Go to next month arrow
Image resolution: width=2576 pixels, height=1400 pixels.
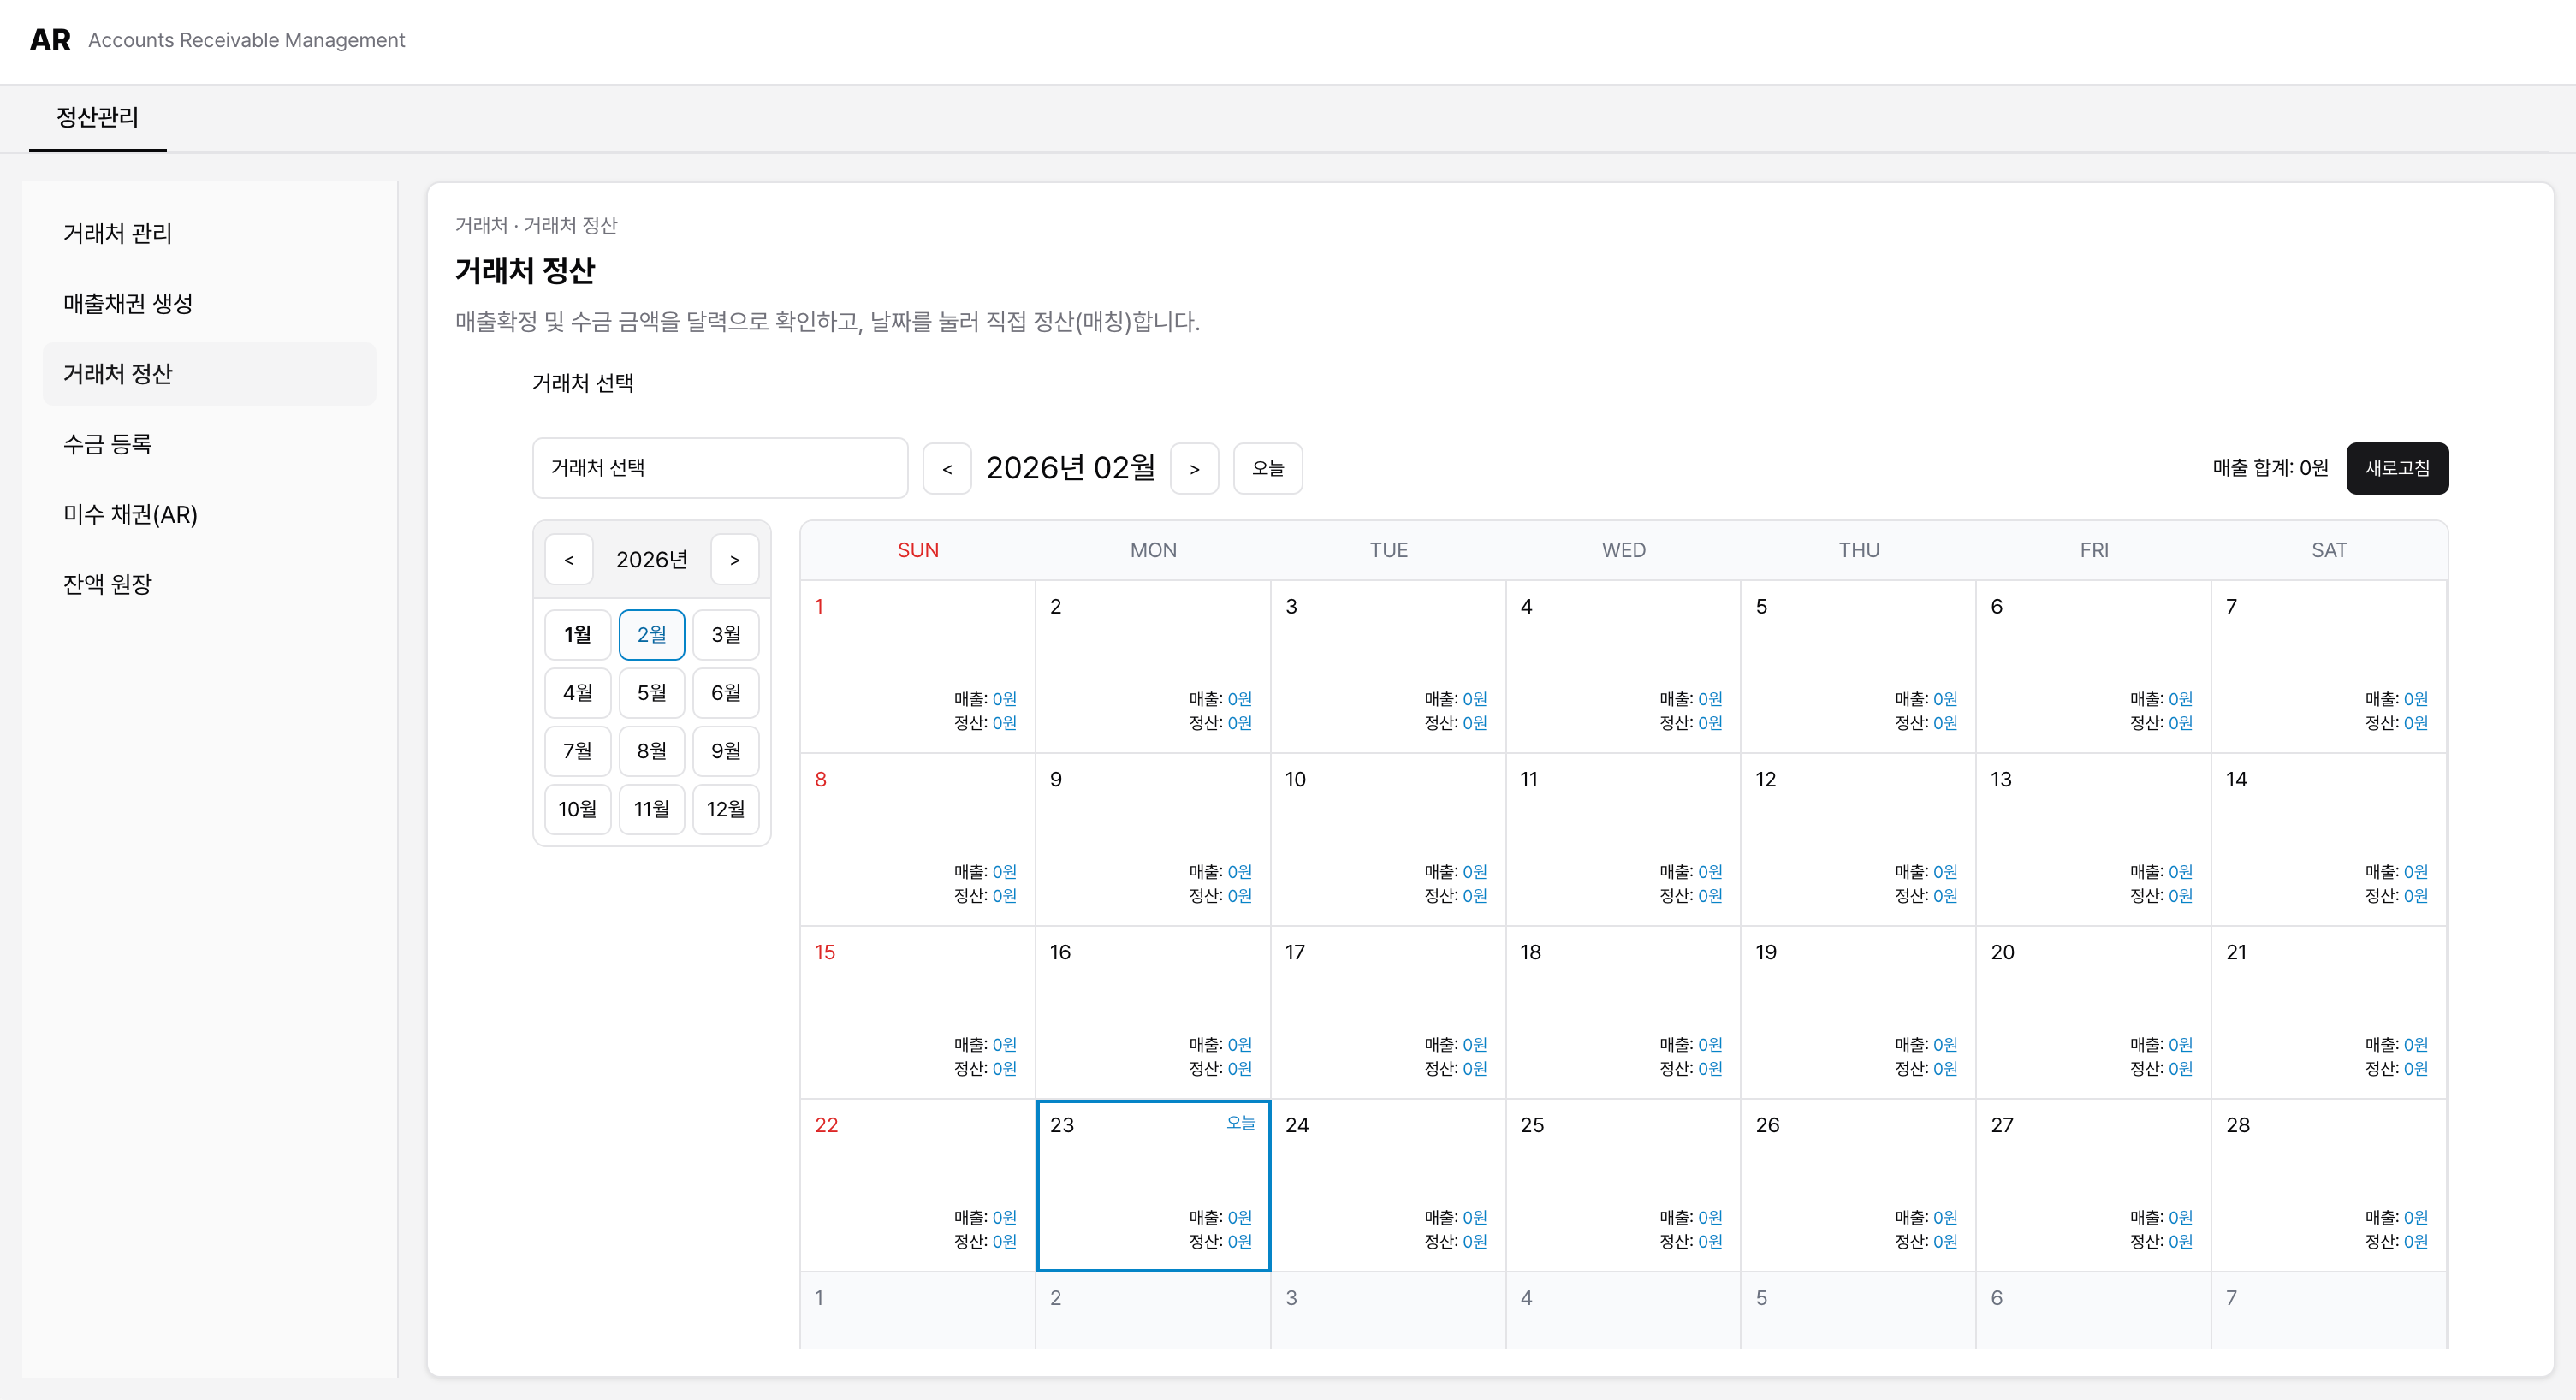click(x=1194, y=468)
